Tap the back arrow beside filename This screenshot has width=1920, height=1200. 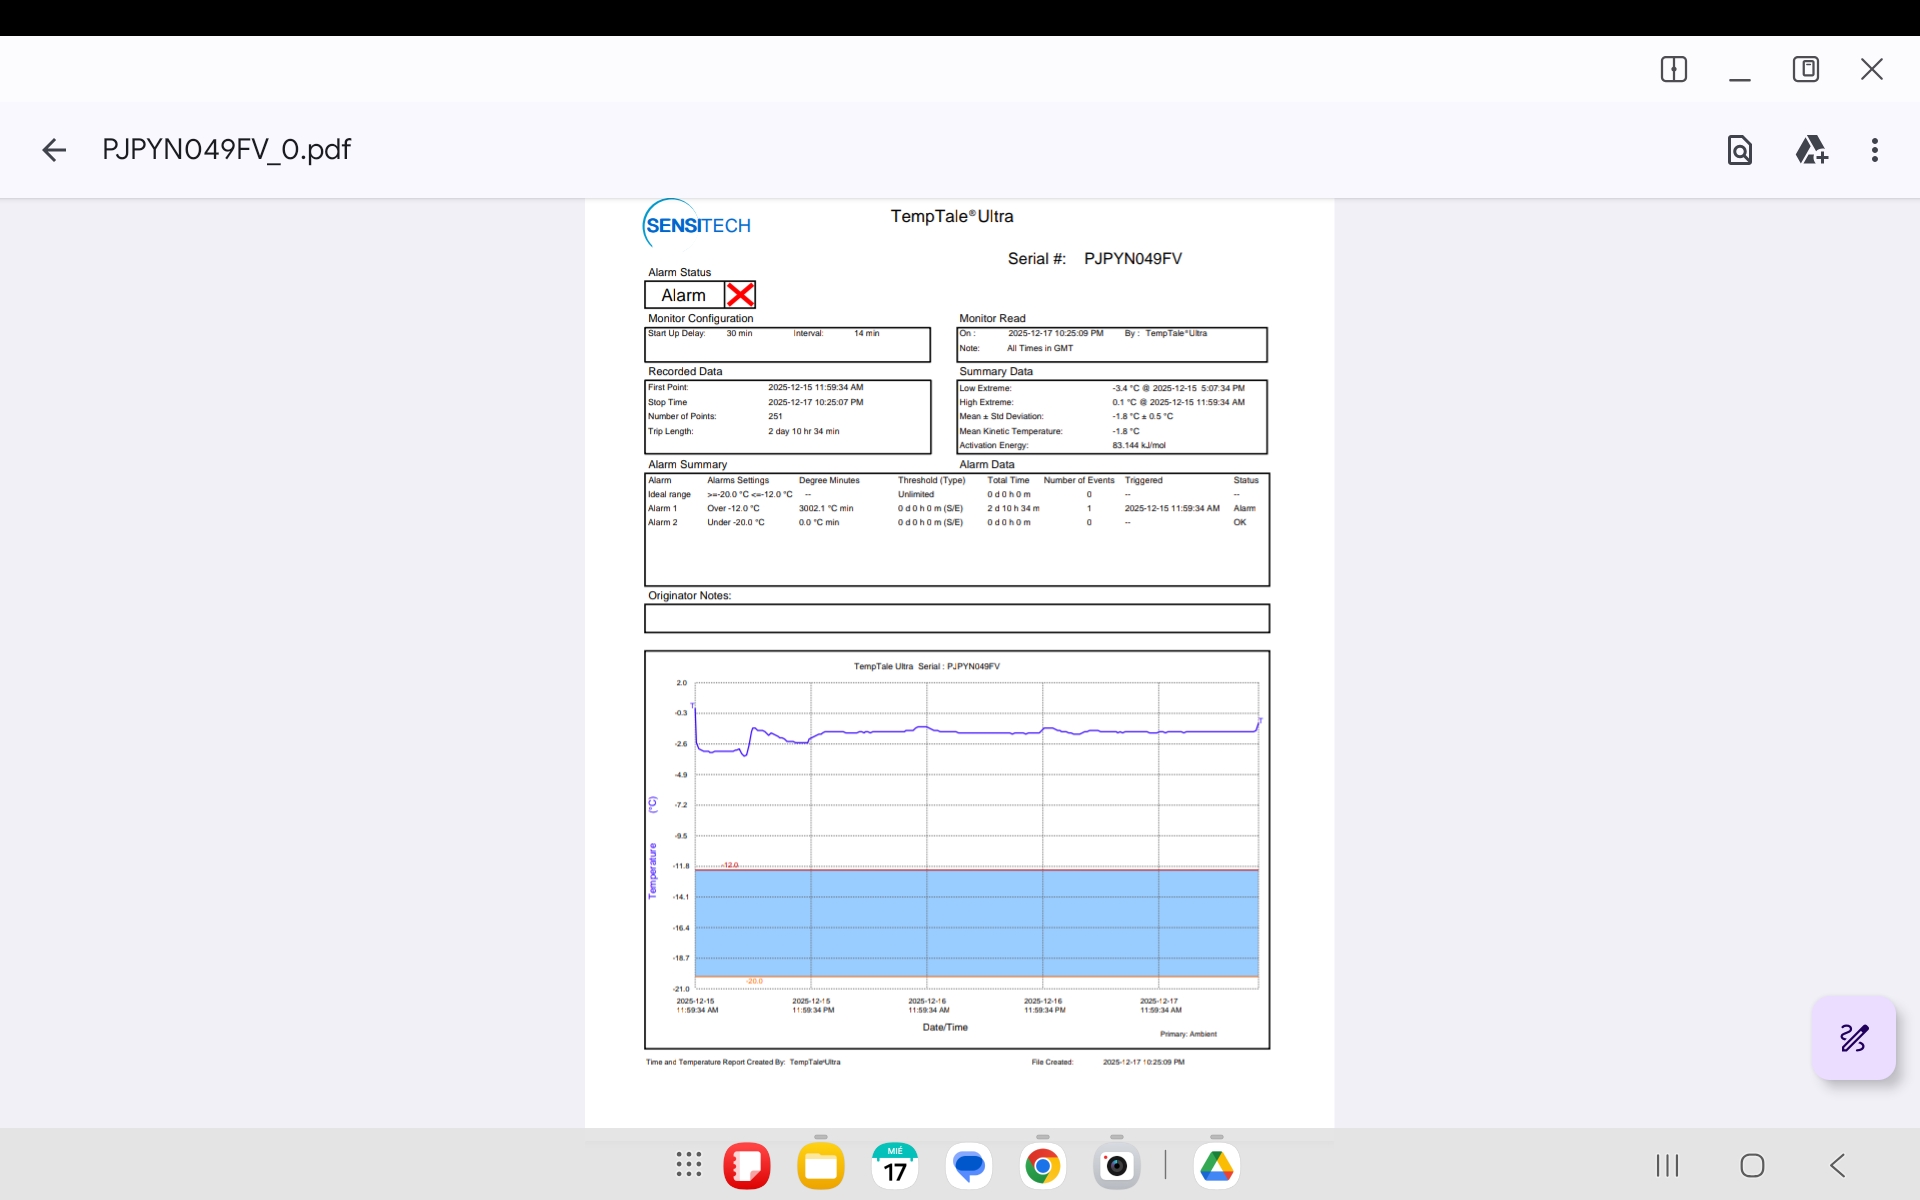coord(54,150)
